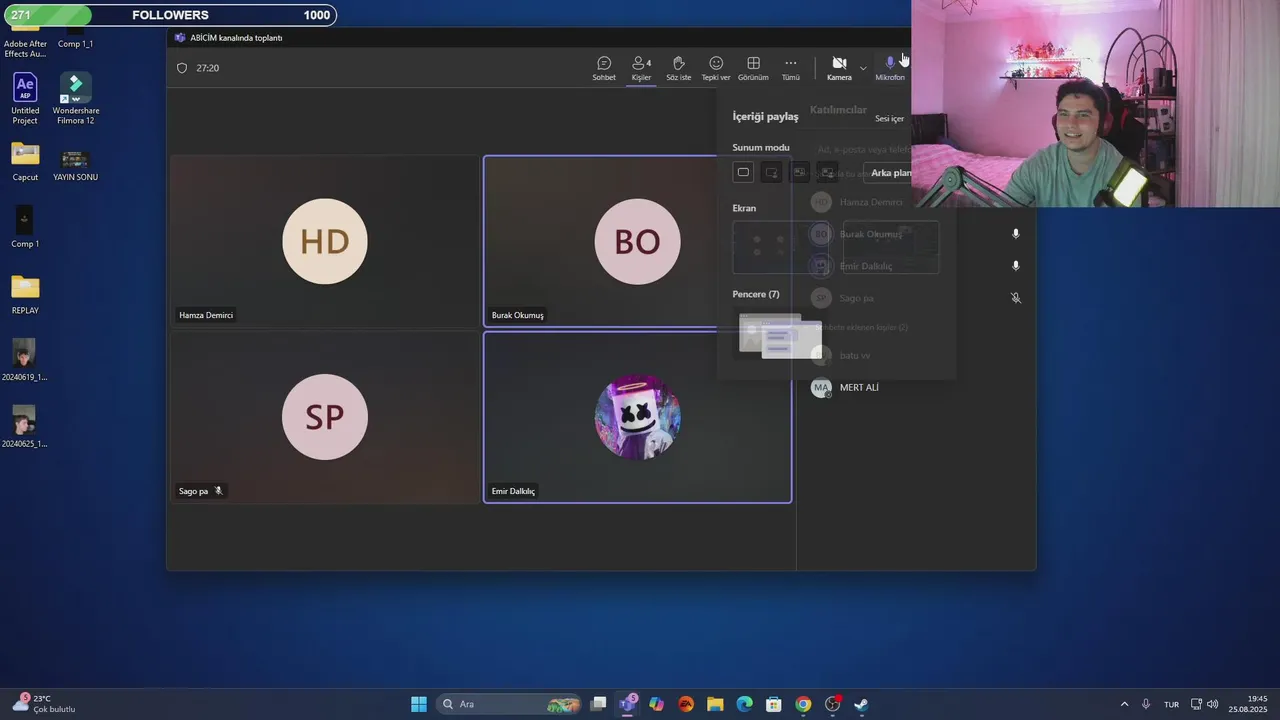The height and width of the screenshot is (720, 1280).
Task: Select Sago pa's SP video tile
Action: point(325,417)
